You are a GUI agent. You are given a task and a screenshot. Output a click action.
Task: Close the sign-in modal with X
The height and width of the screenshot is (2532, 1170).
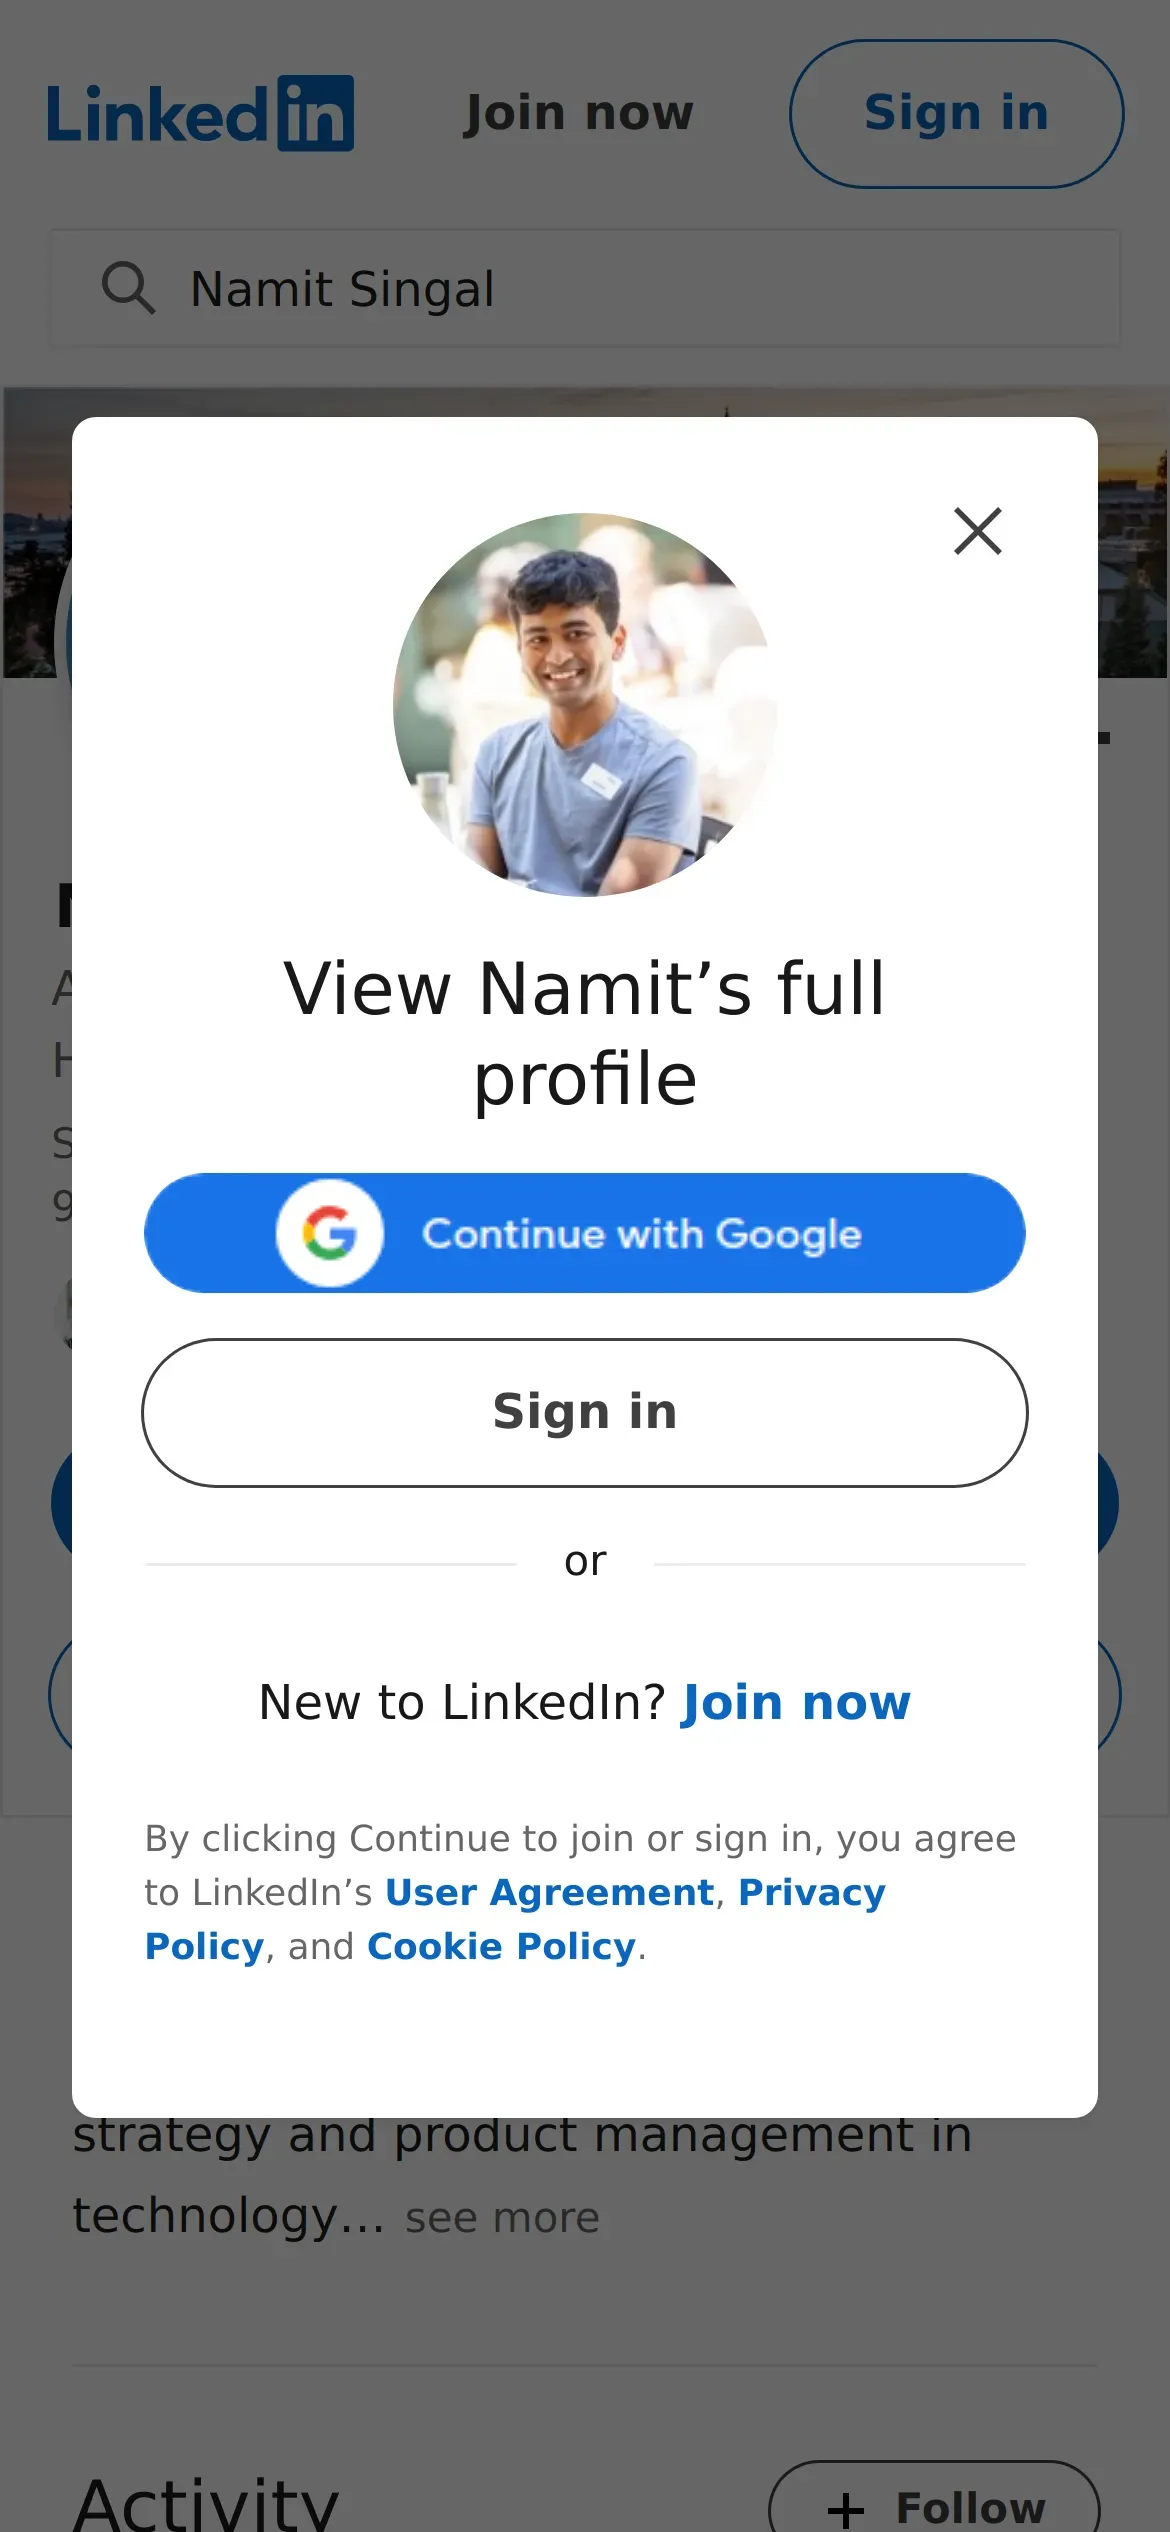click(977, 531)
